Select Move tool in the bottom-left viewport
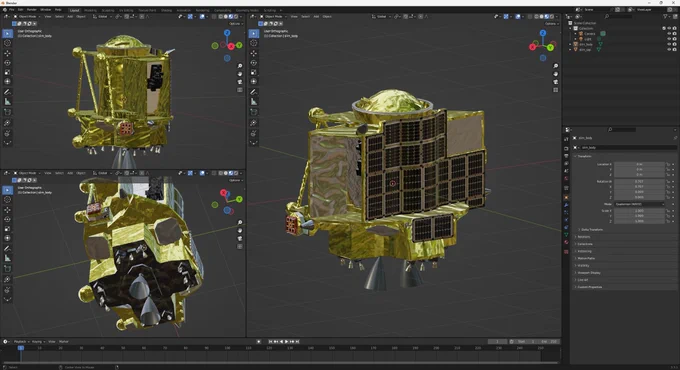 pyautogui.click(x=7, y=210)
